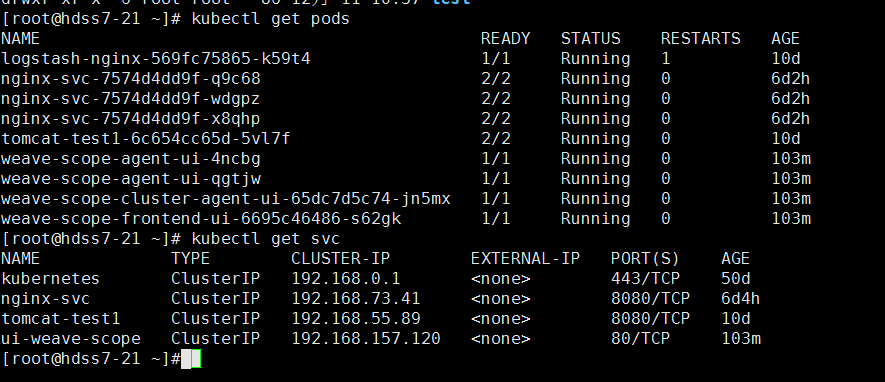Click the 10d age of tomcat-test1 pod

click(786, 139)
